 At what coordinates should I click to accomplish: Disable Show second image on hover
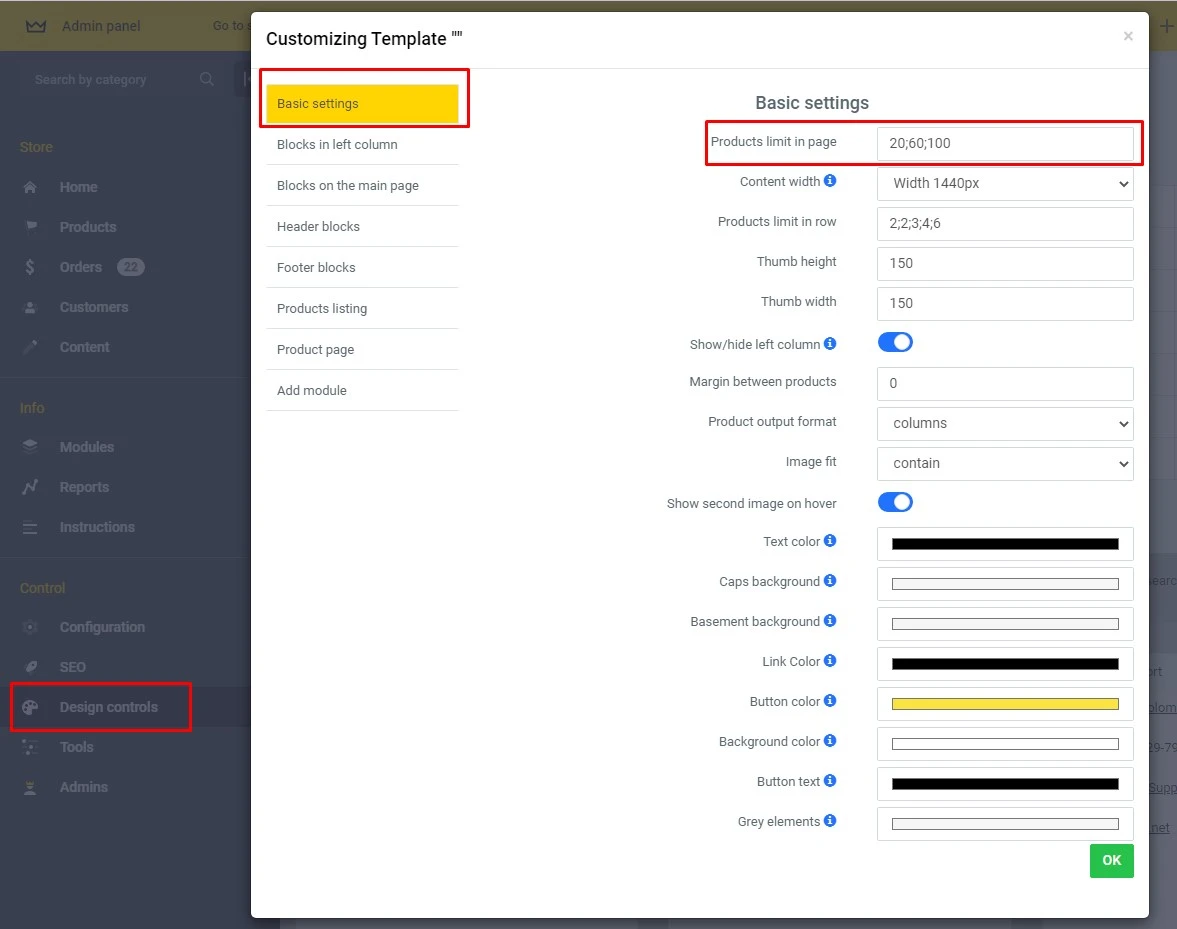click(895, 502)
